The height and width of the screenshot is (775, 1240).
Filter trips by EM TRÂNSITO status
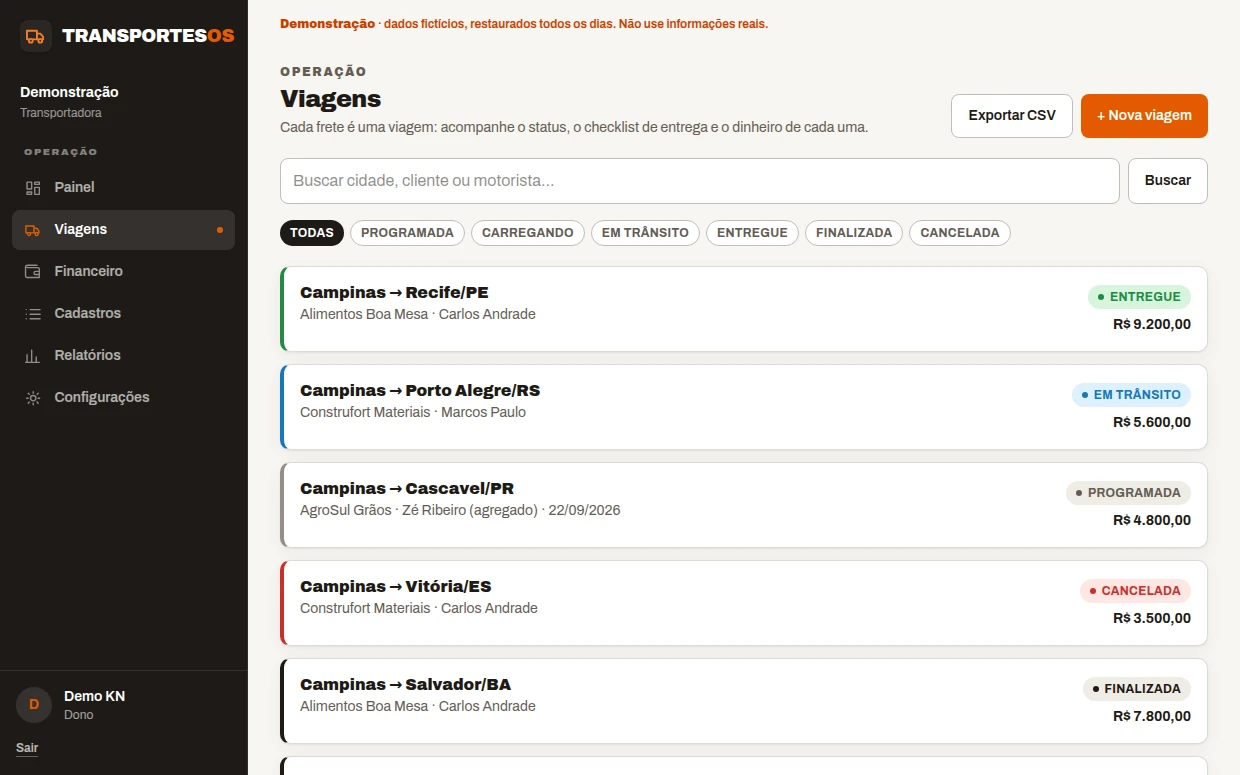tap(645, 233)
